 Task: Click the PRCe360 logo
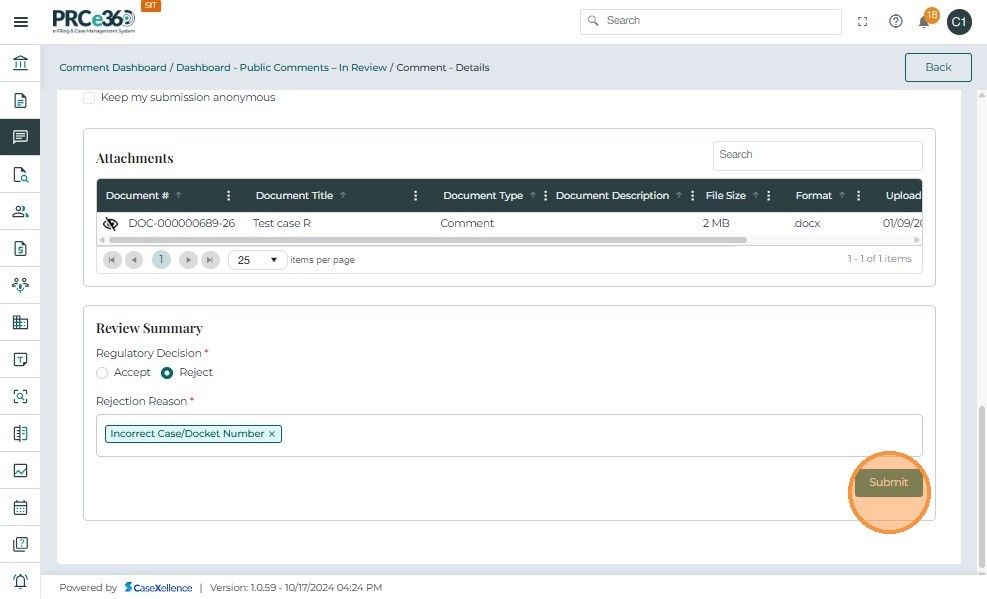pyautogui.click(x=94, y=21)
